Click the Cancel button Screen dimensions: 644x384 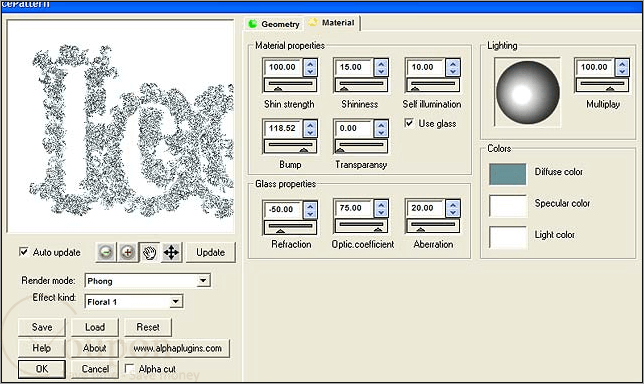point(95,369)
